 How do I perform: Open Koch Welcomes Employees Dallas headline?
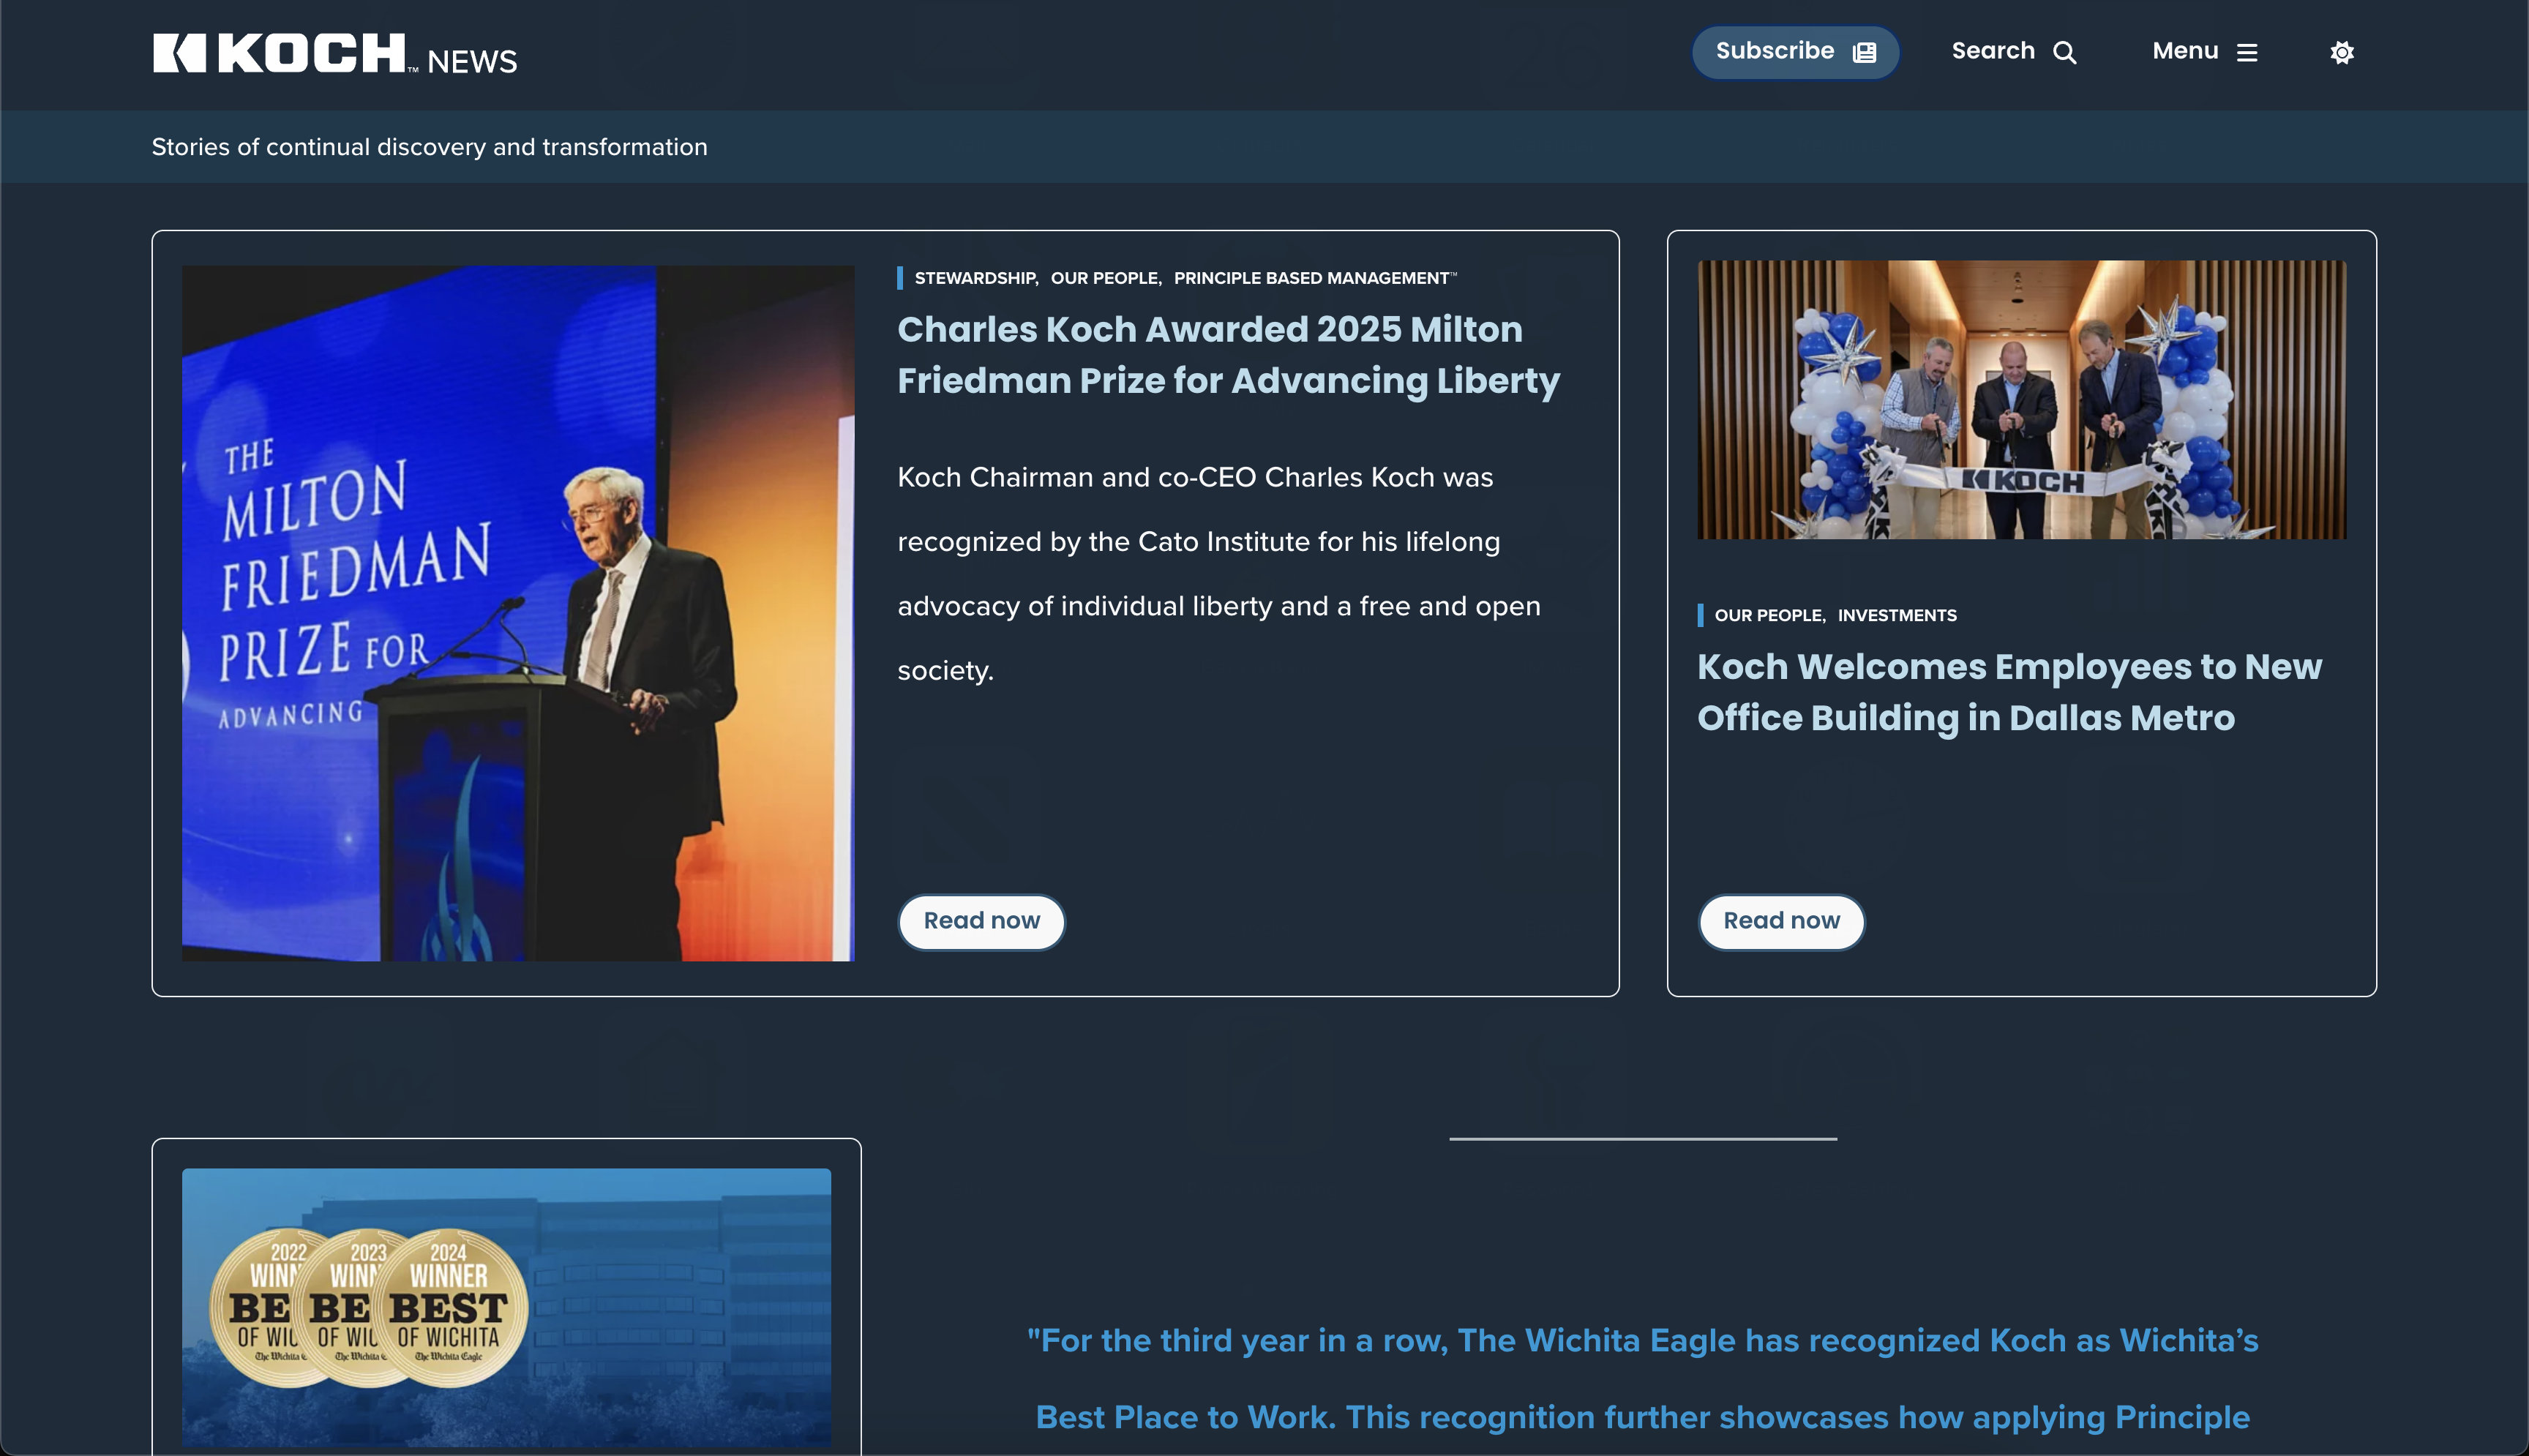(x=2008, y=692)
